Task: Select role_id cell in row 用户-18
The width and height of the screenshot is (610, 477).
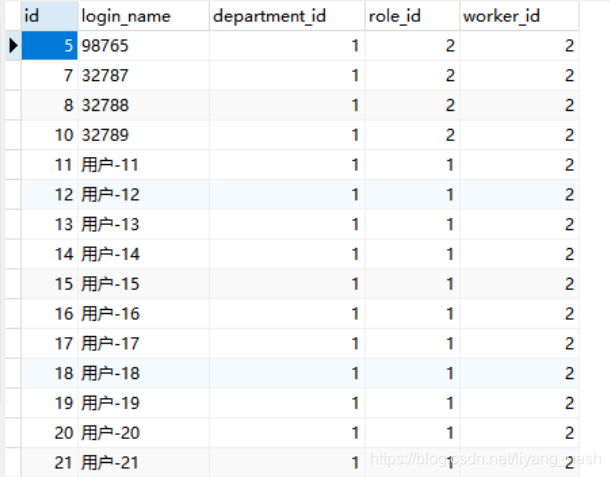Action: [412, 373]
